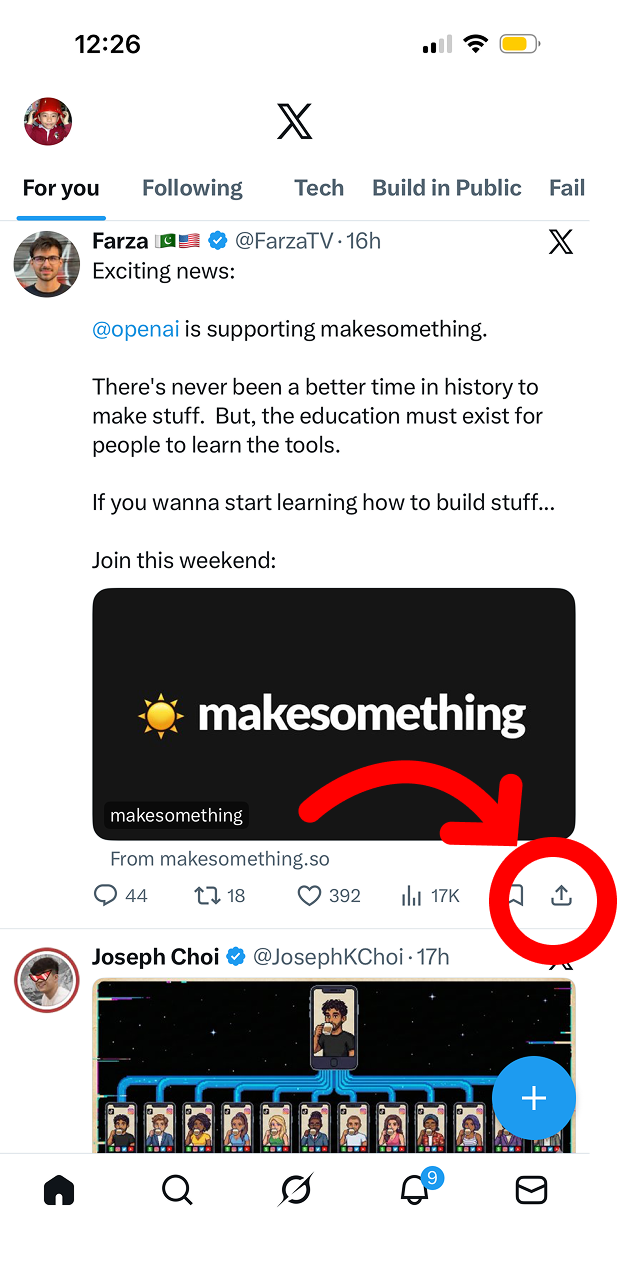Switch to the Tech tab
Screen dimensions: 617x1278
click(x=319, y=188)
